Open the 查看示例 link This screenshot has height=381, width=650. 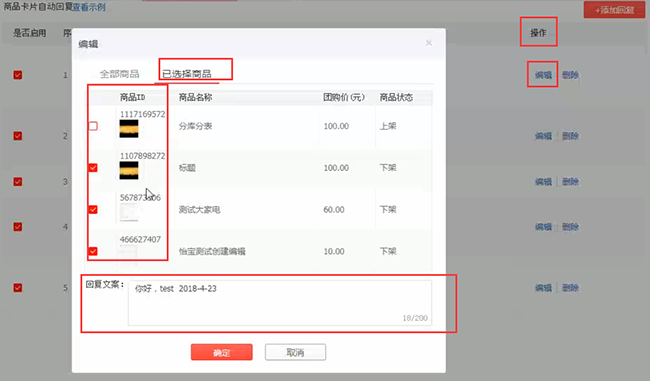click(89, 7)
